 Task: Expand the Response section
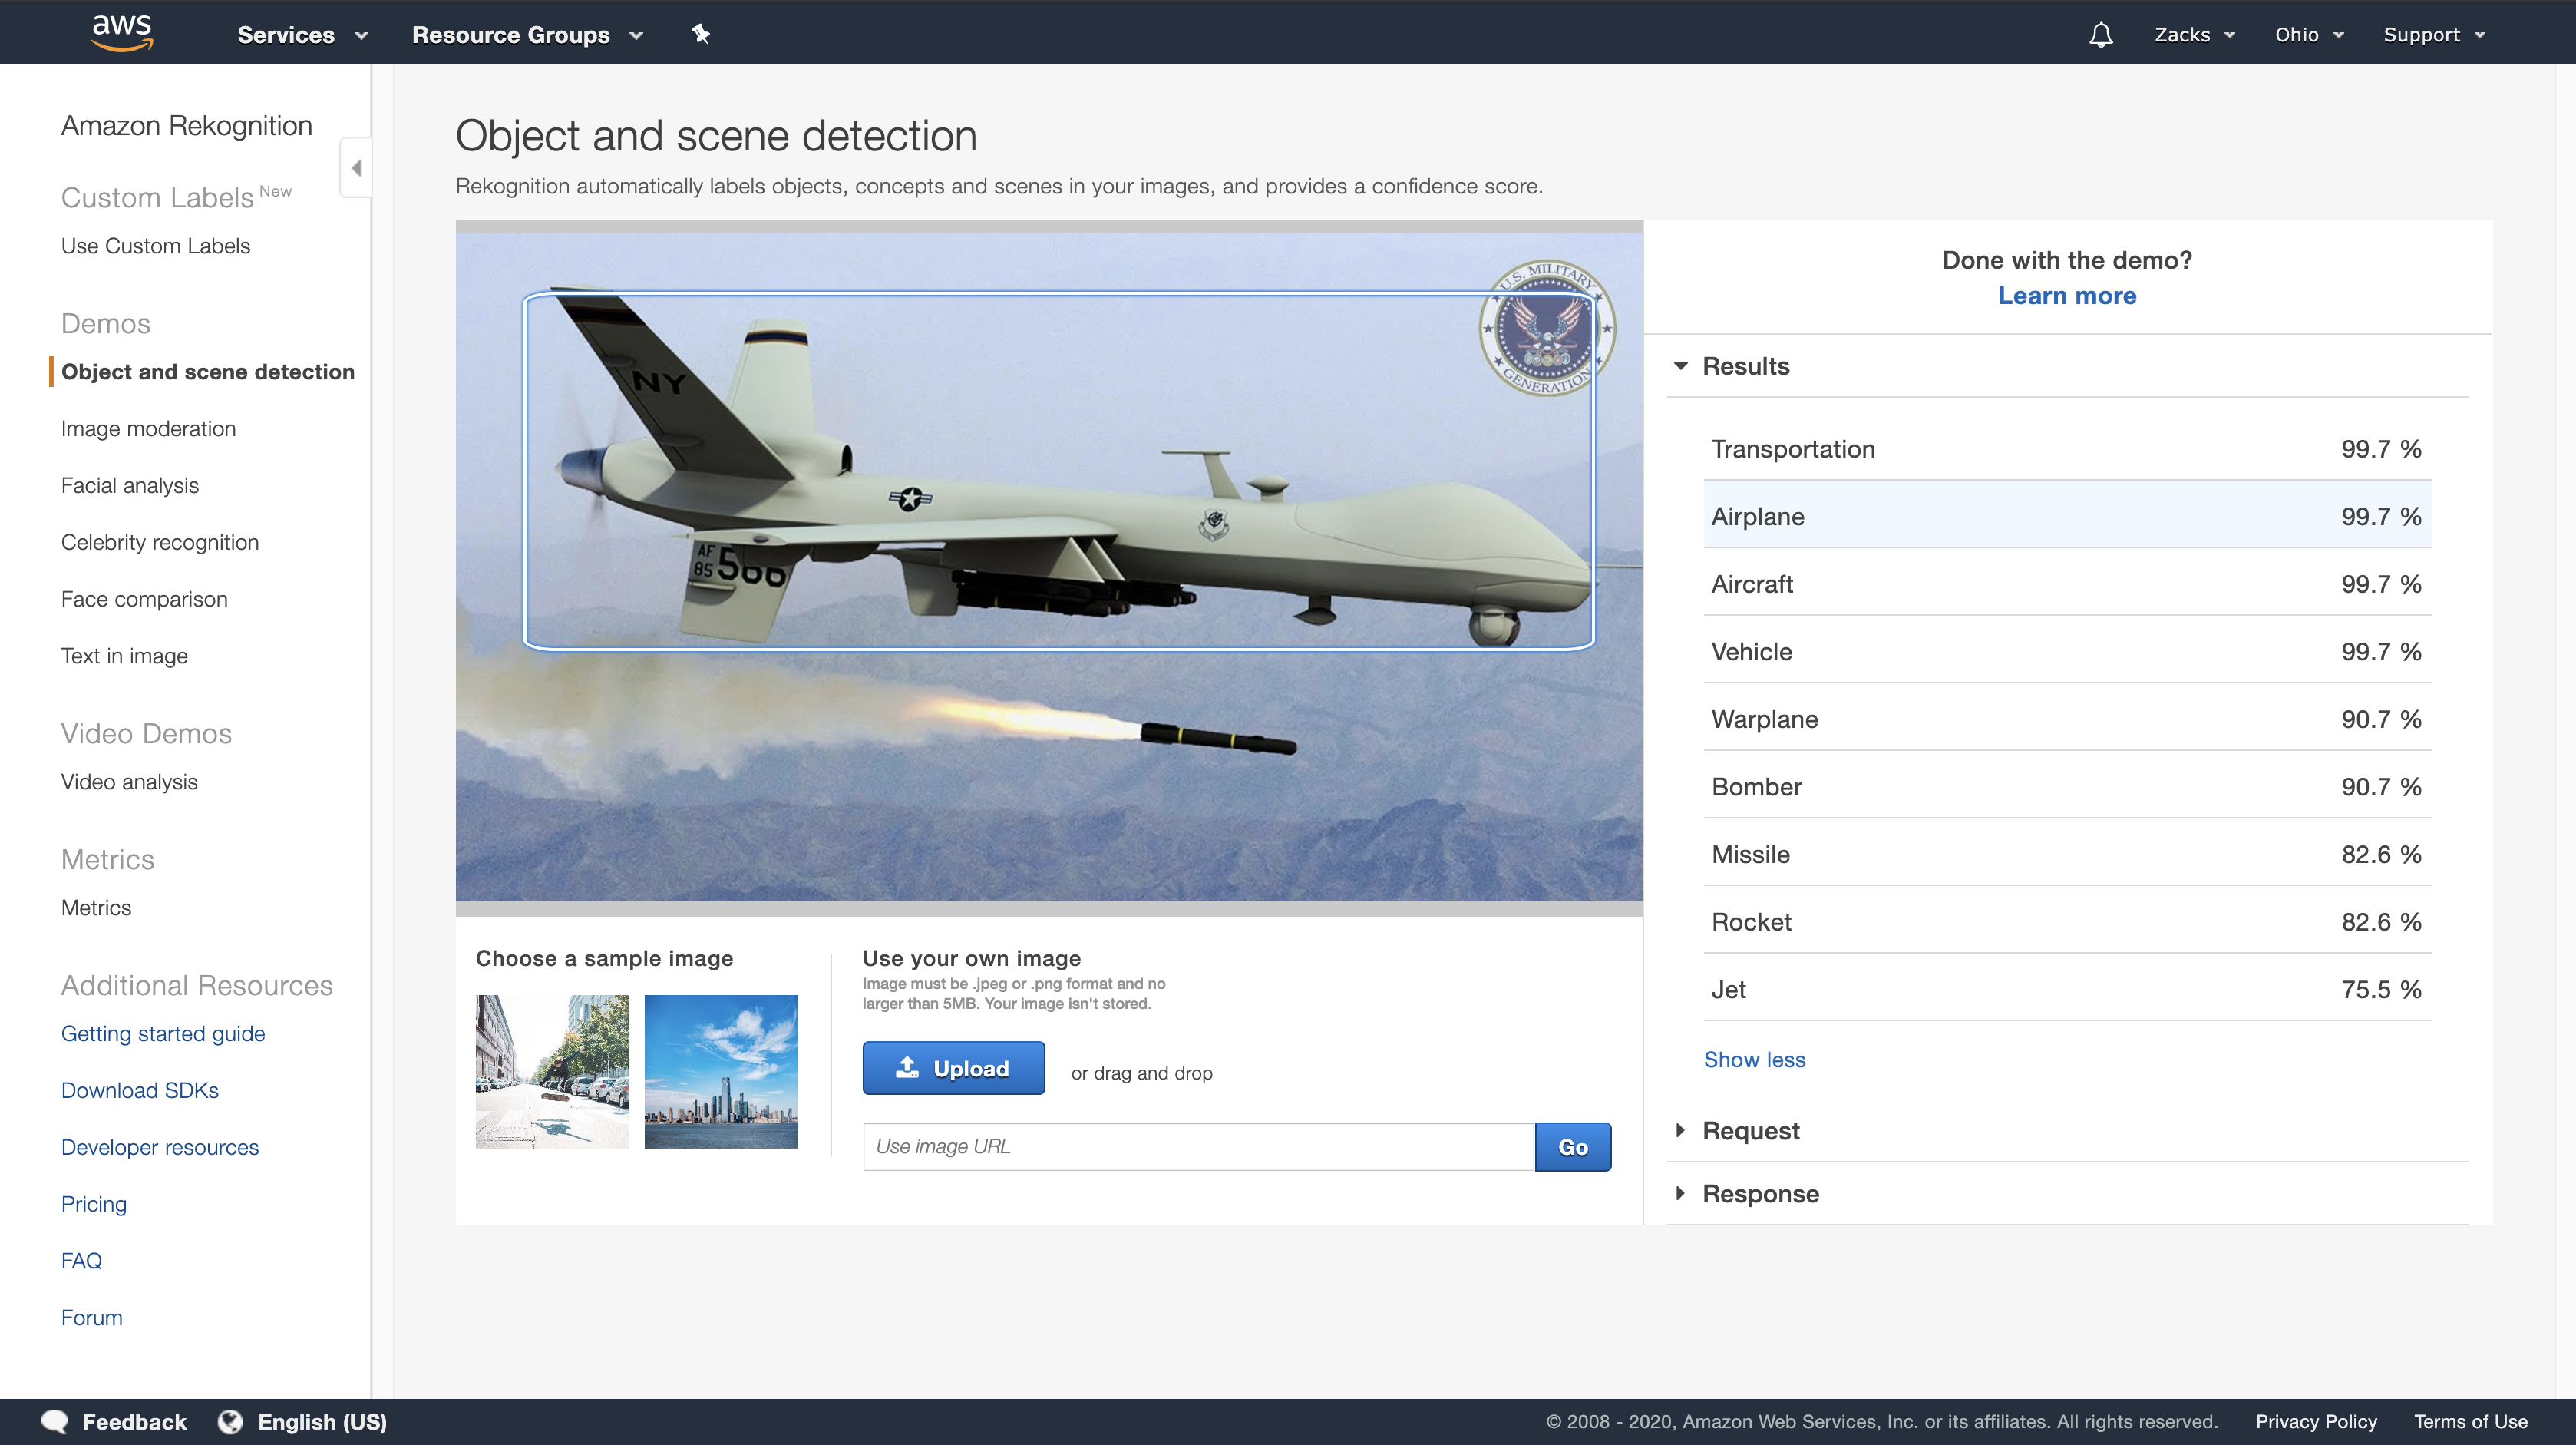[1680, 1193]
